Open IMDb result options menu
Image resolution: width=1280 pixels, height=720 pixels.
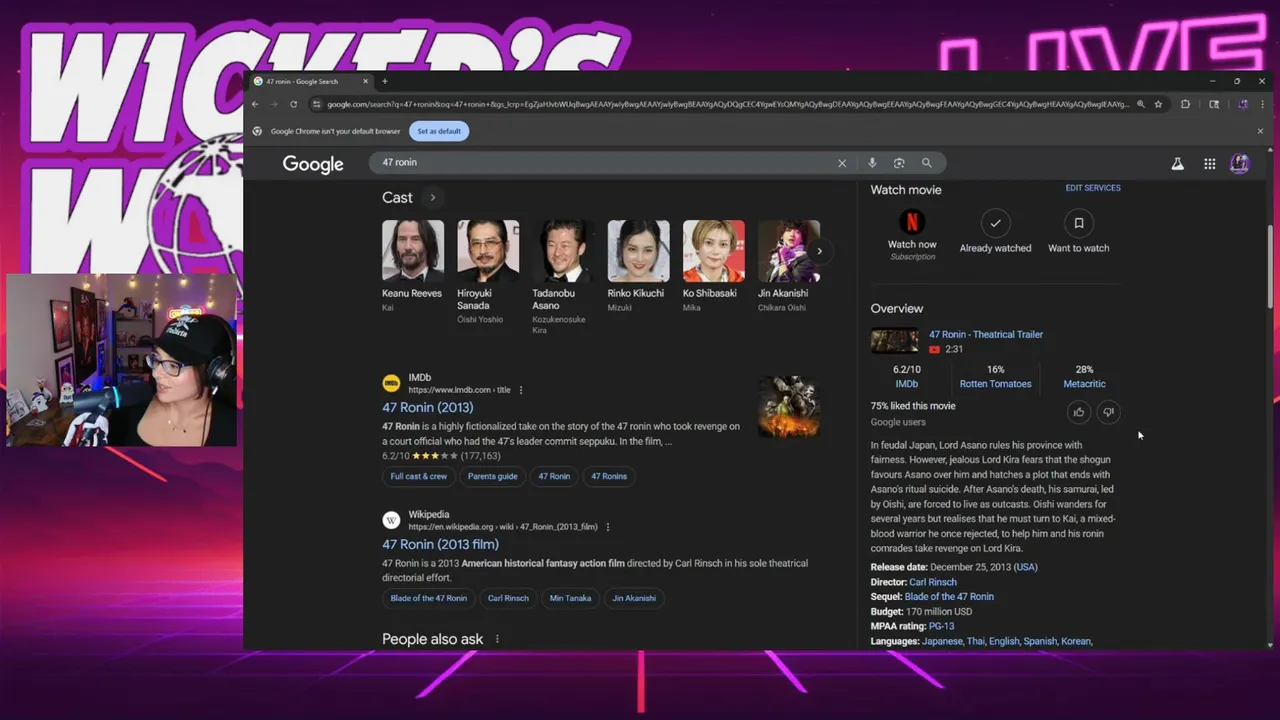click(521, 390)
